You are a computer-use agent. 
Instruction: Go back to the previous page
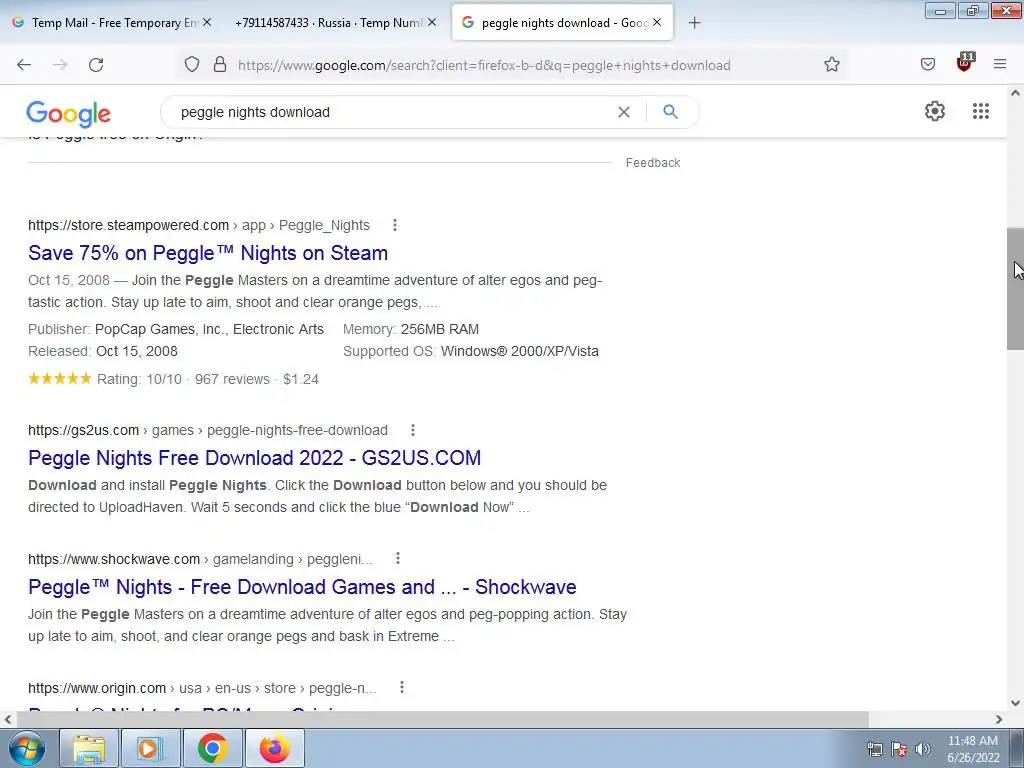tap(24, 65)
